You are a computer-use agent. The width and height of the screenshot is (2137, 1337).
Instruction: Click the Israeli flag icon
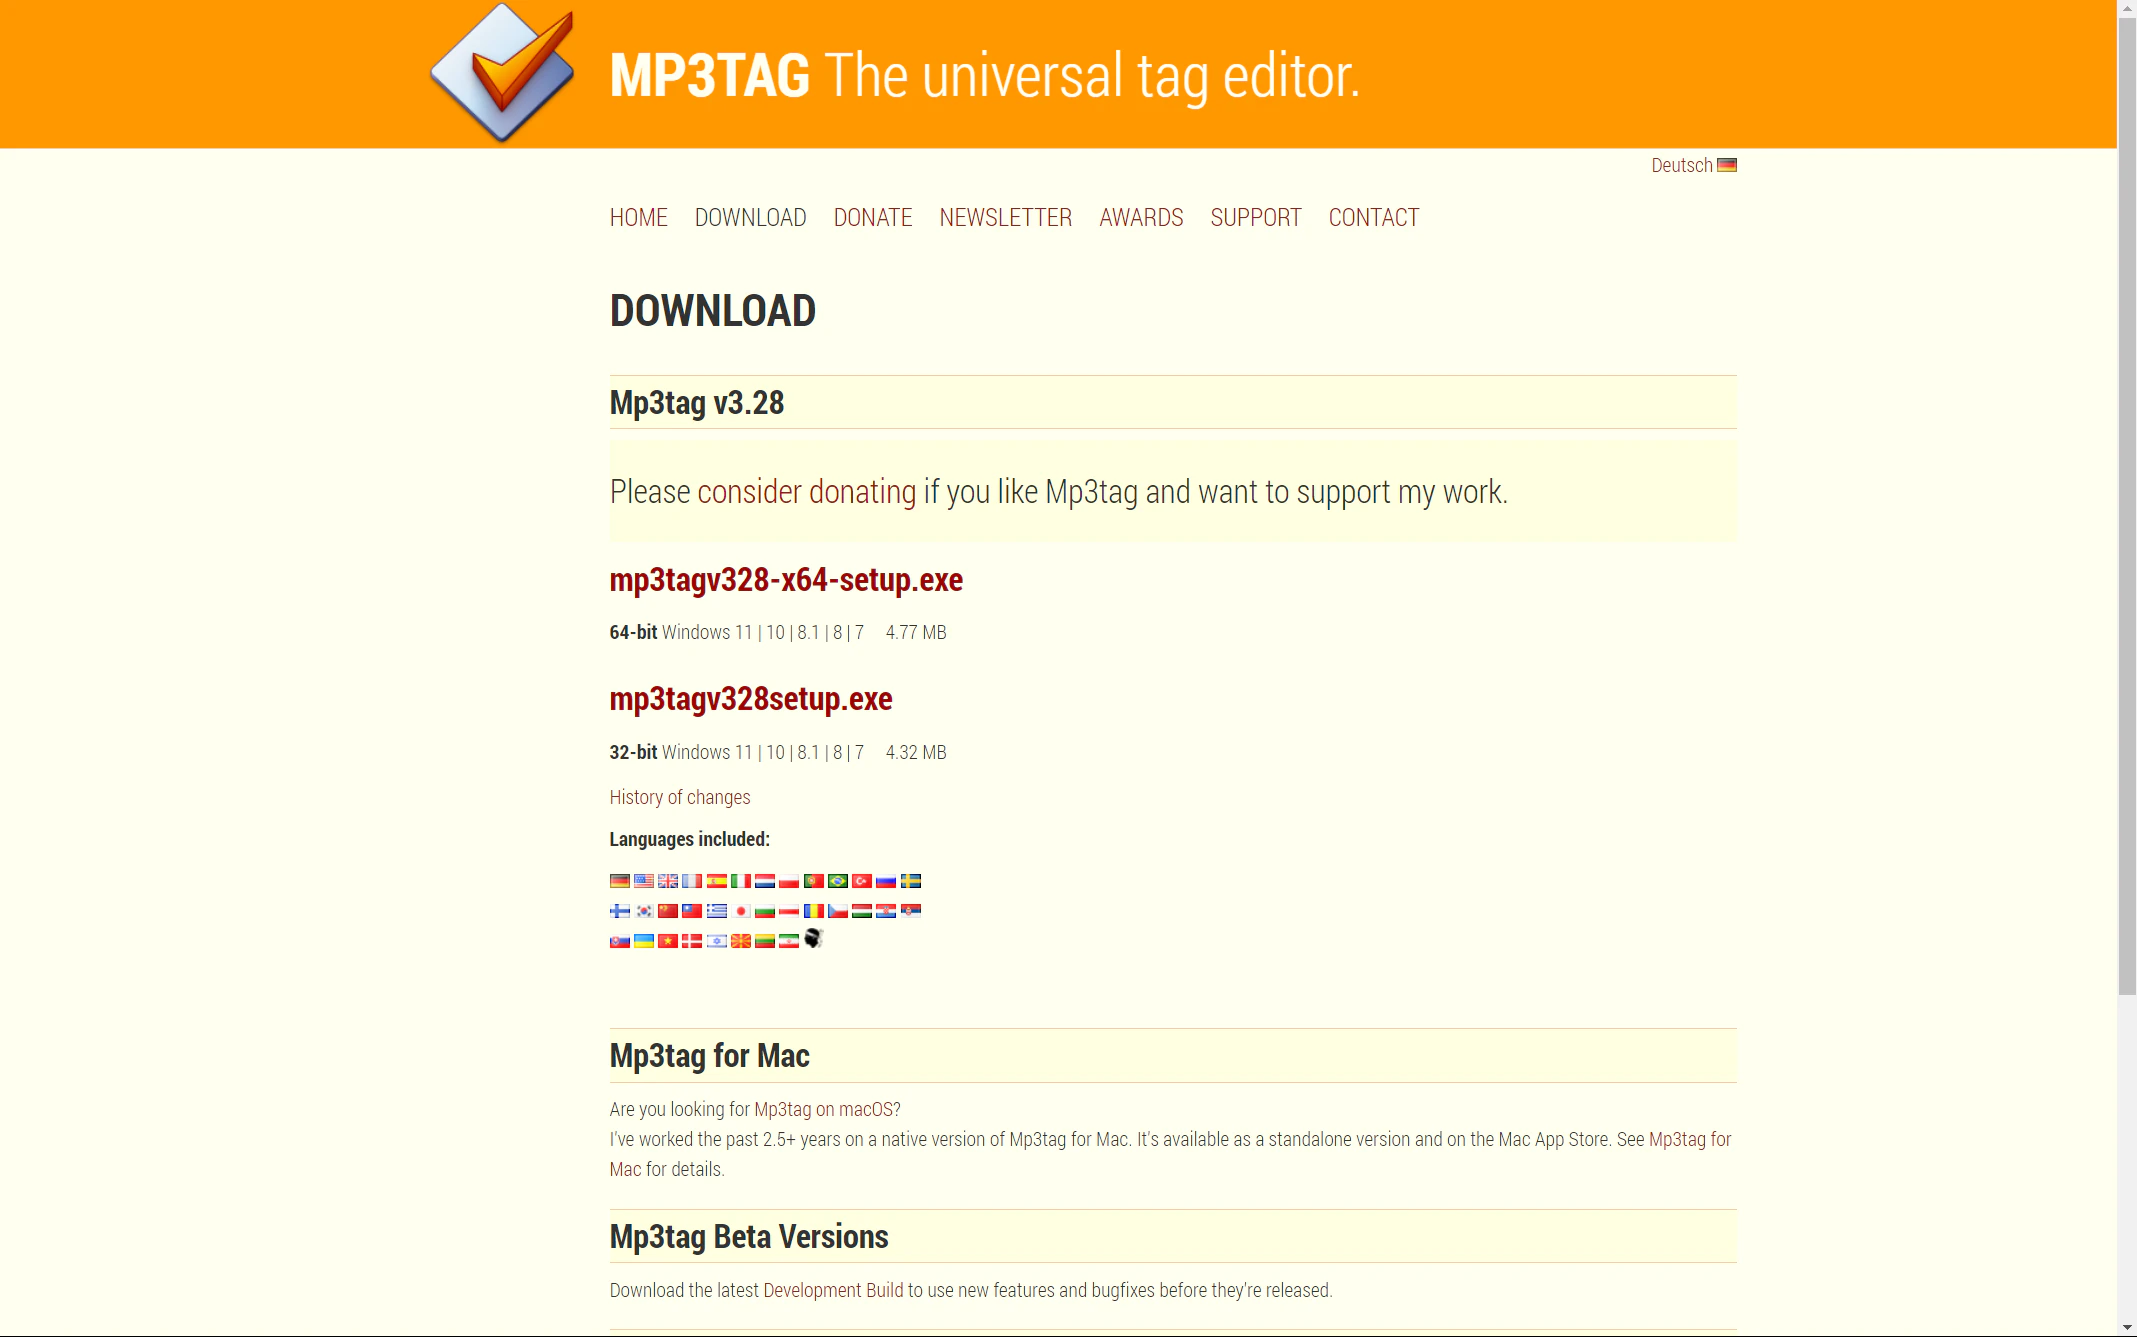click(717, 941)
